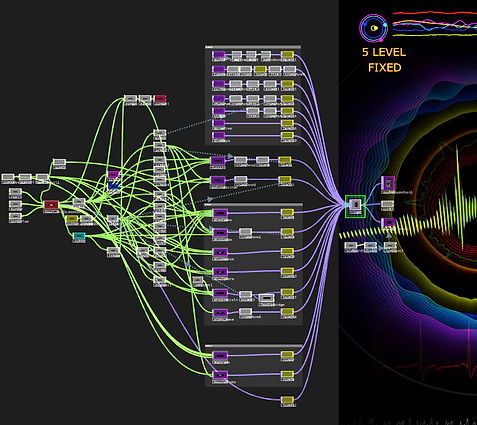Select the red node in the left network
The image size is (477, 425).
coord(51,204)
